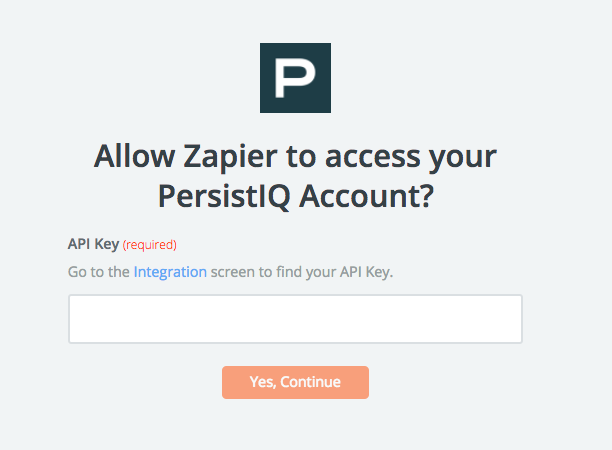612x450 pixels.
Task: Click the PersistIQ Account? heading line
Action: pyautogui.click(x=295, y=196)
